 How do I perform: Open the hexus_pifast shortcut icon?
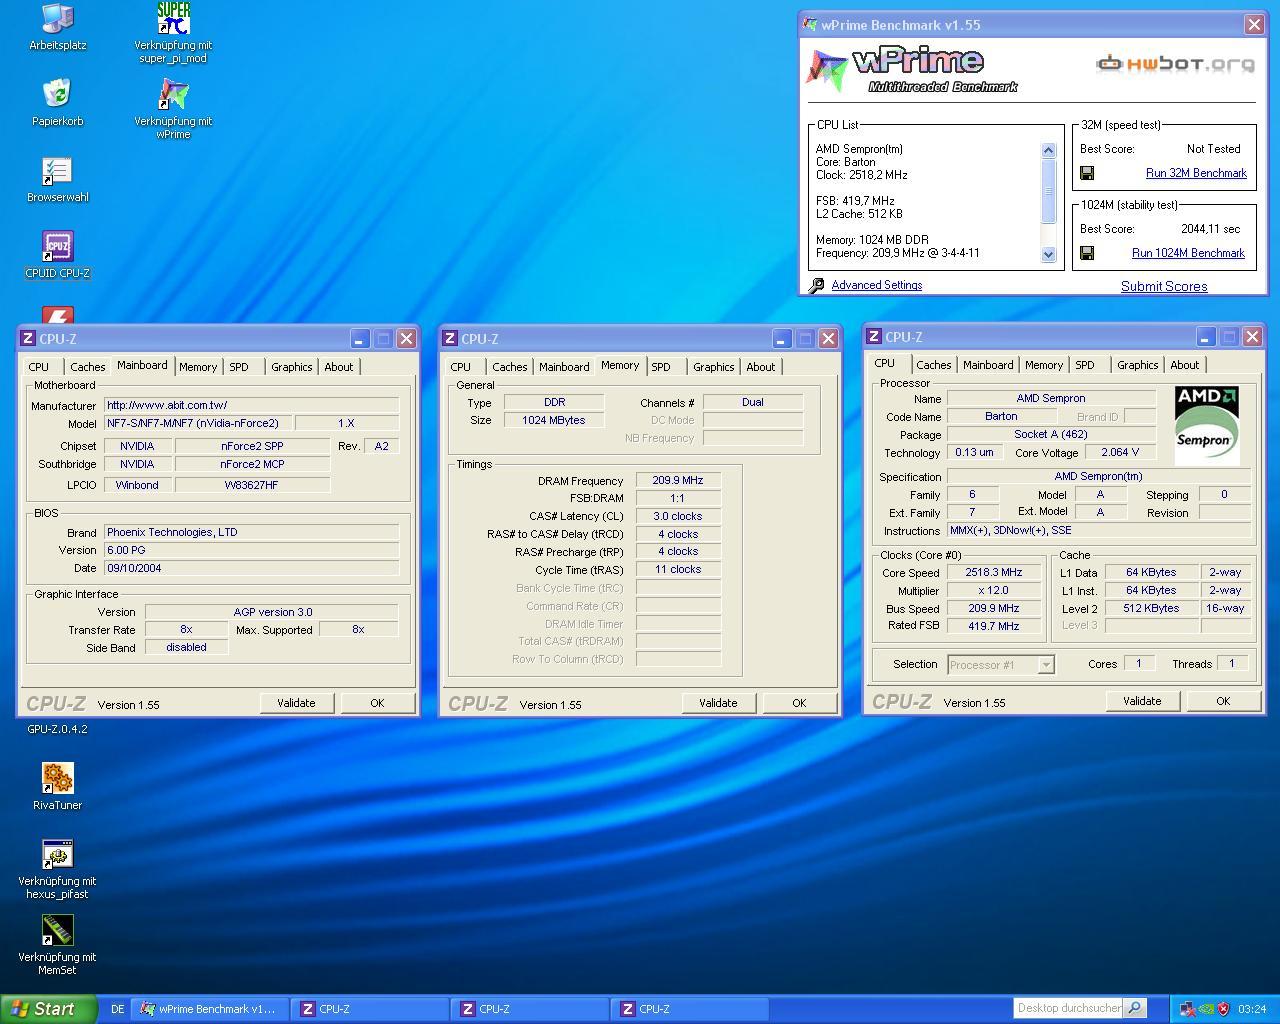(x=57, y=870)
